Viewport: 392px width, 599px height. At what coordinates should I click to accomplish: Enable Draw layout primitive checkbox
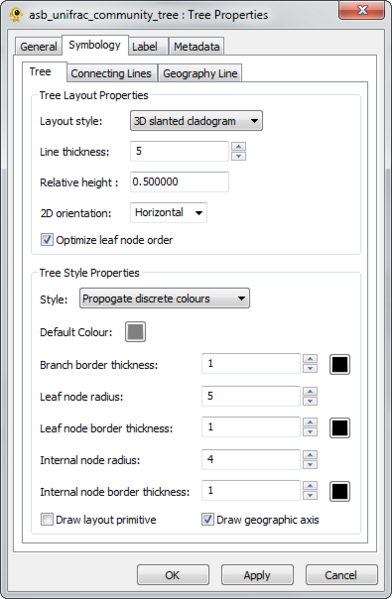tap(47, 520)
